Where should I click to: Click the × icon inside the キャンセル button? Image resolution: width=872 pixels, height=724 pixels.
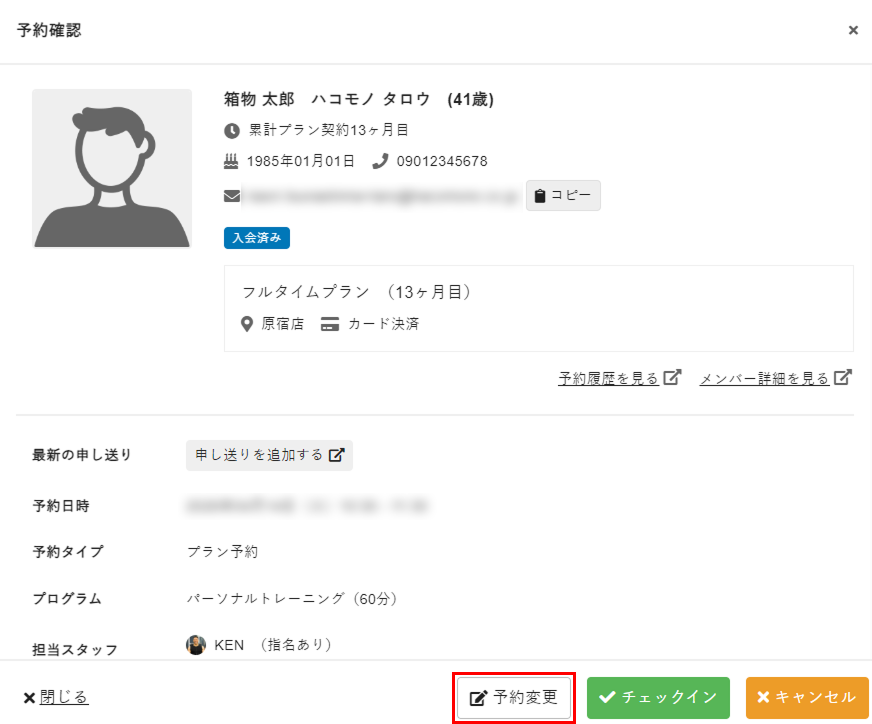click(764, 697)
